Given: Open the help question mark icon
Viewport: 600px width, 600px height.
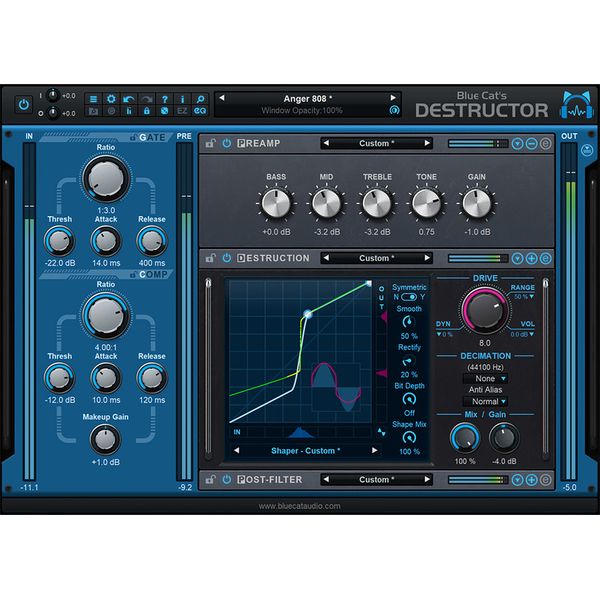Looking at the screenshot, I should pos(165,99).
